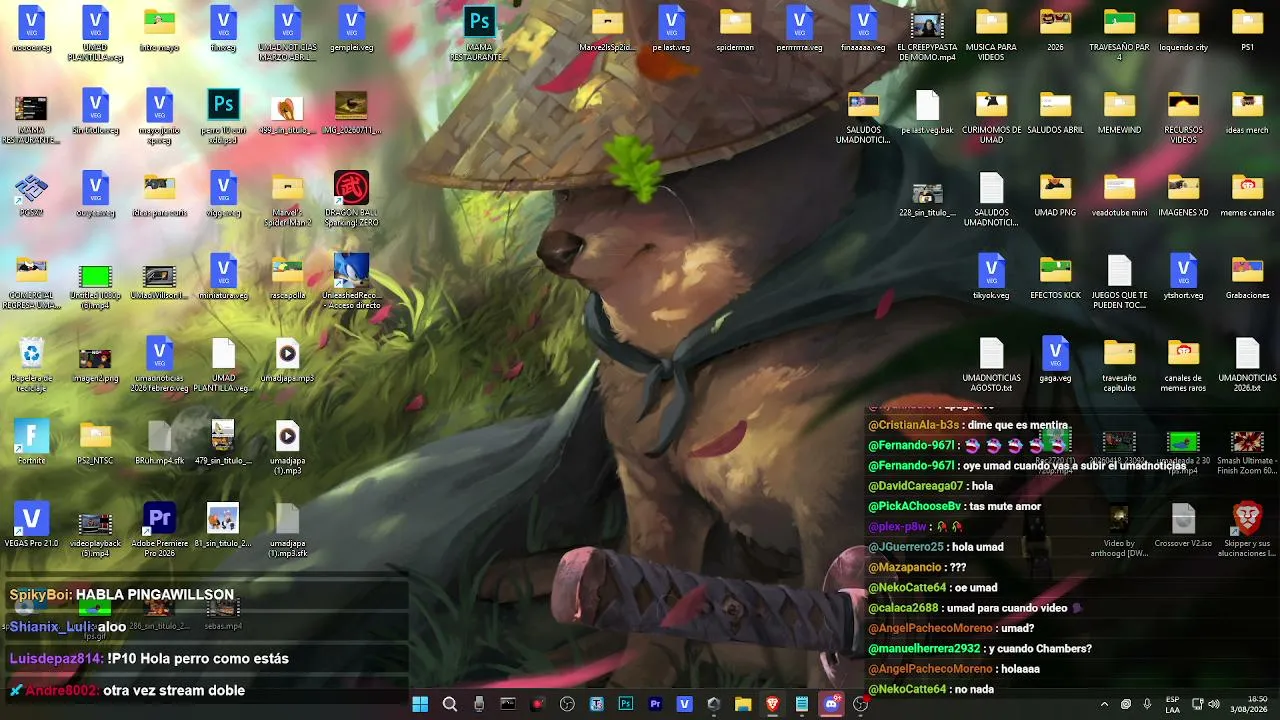Select the VEGAS Pro 21.0 desktop shortcut
1280x720 pixels.
pos(31,524)
